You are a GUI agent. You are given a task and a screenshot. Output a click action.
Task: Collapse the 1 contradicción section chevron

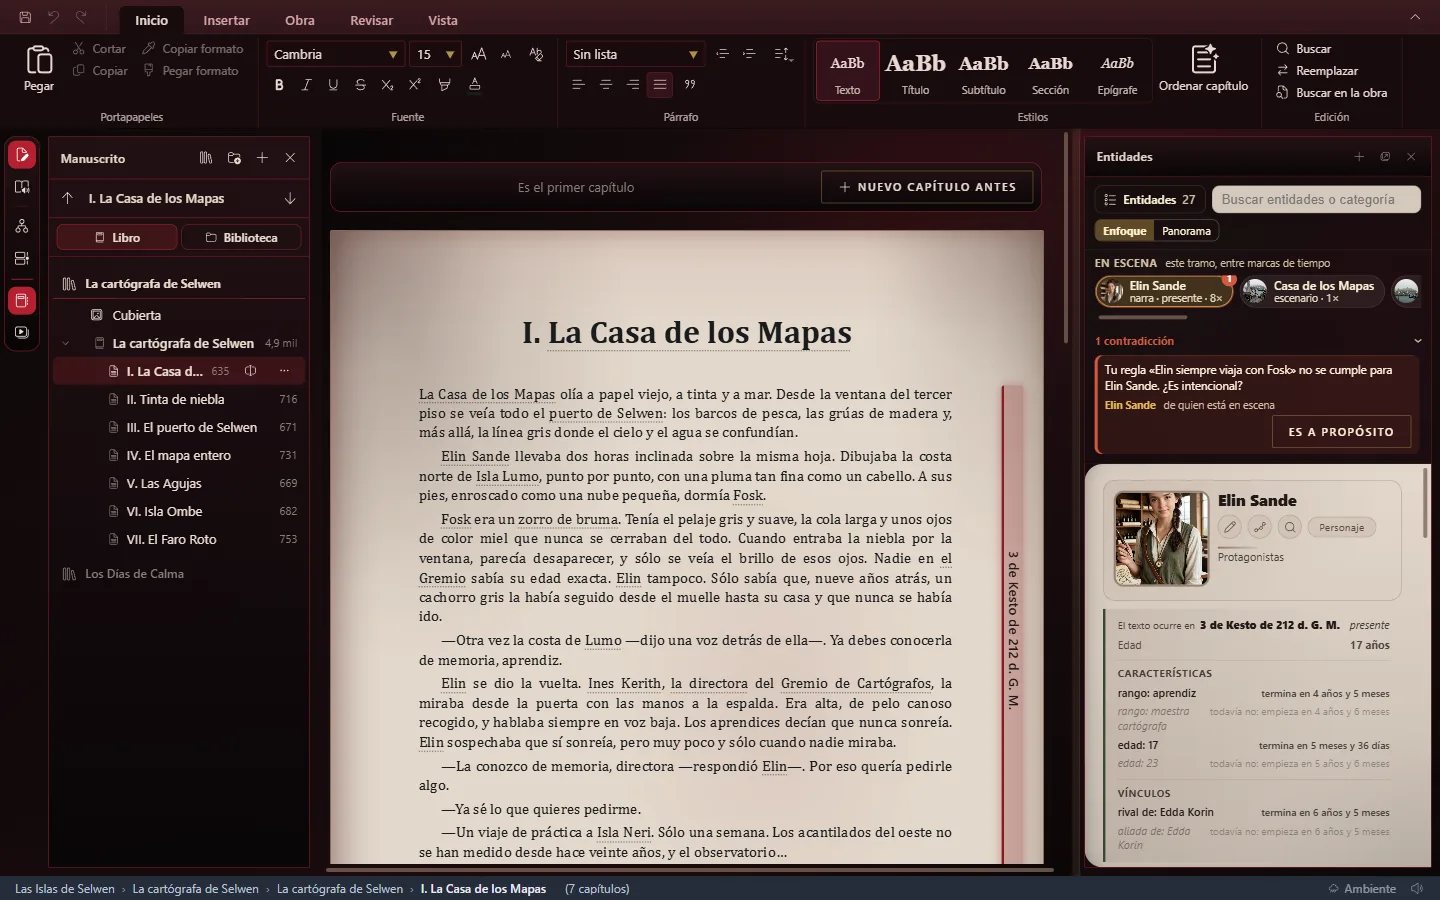1417,341
